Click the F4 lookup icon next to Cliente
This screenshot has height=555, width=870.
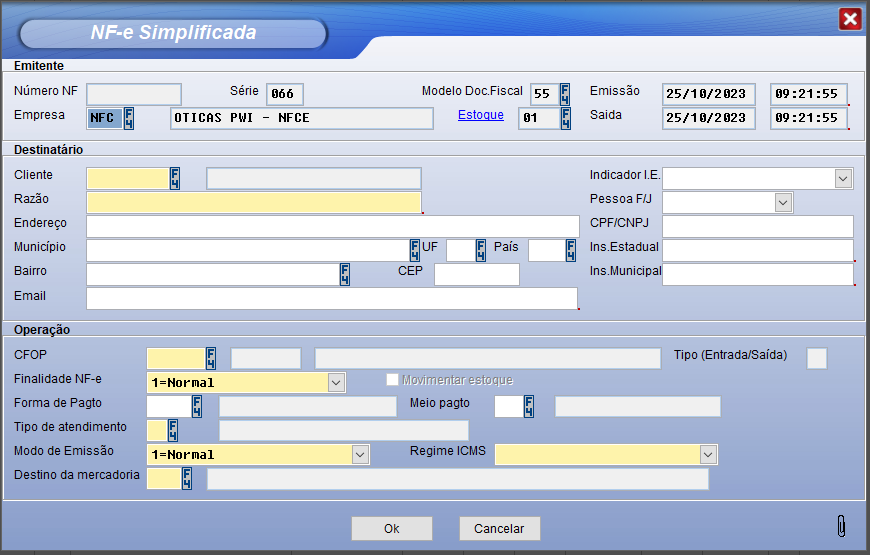coord(175,179)
